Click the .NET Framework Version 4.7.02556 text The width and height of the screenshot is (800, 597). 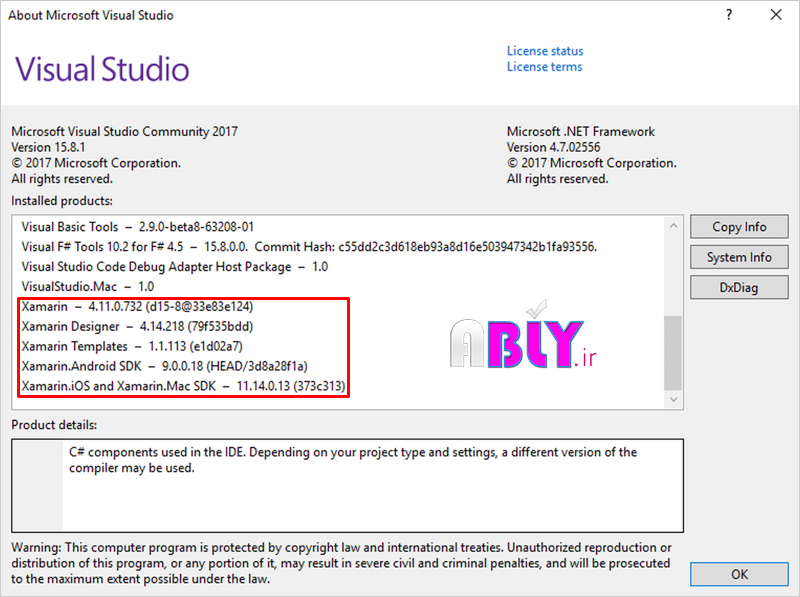554,147
